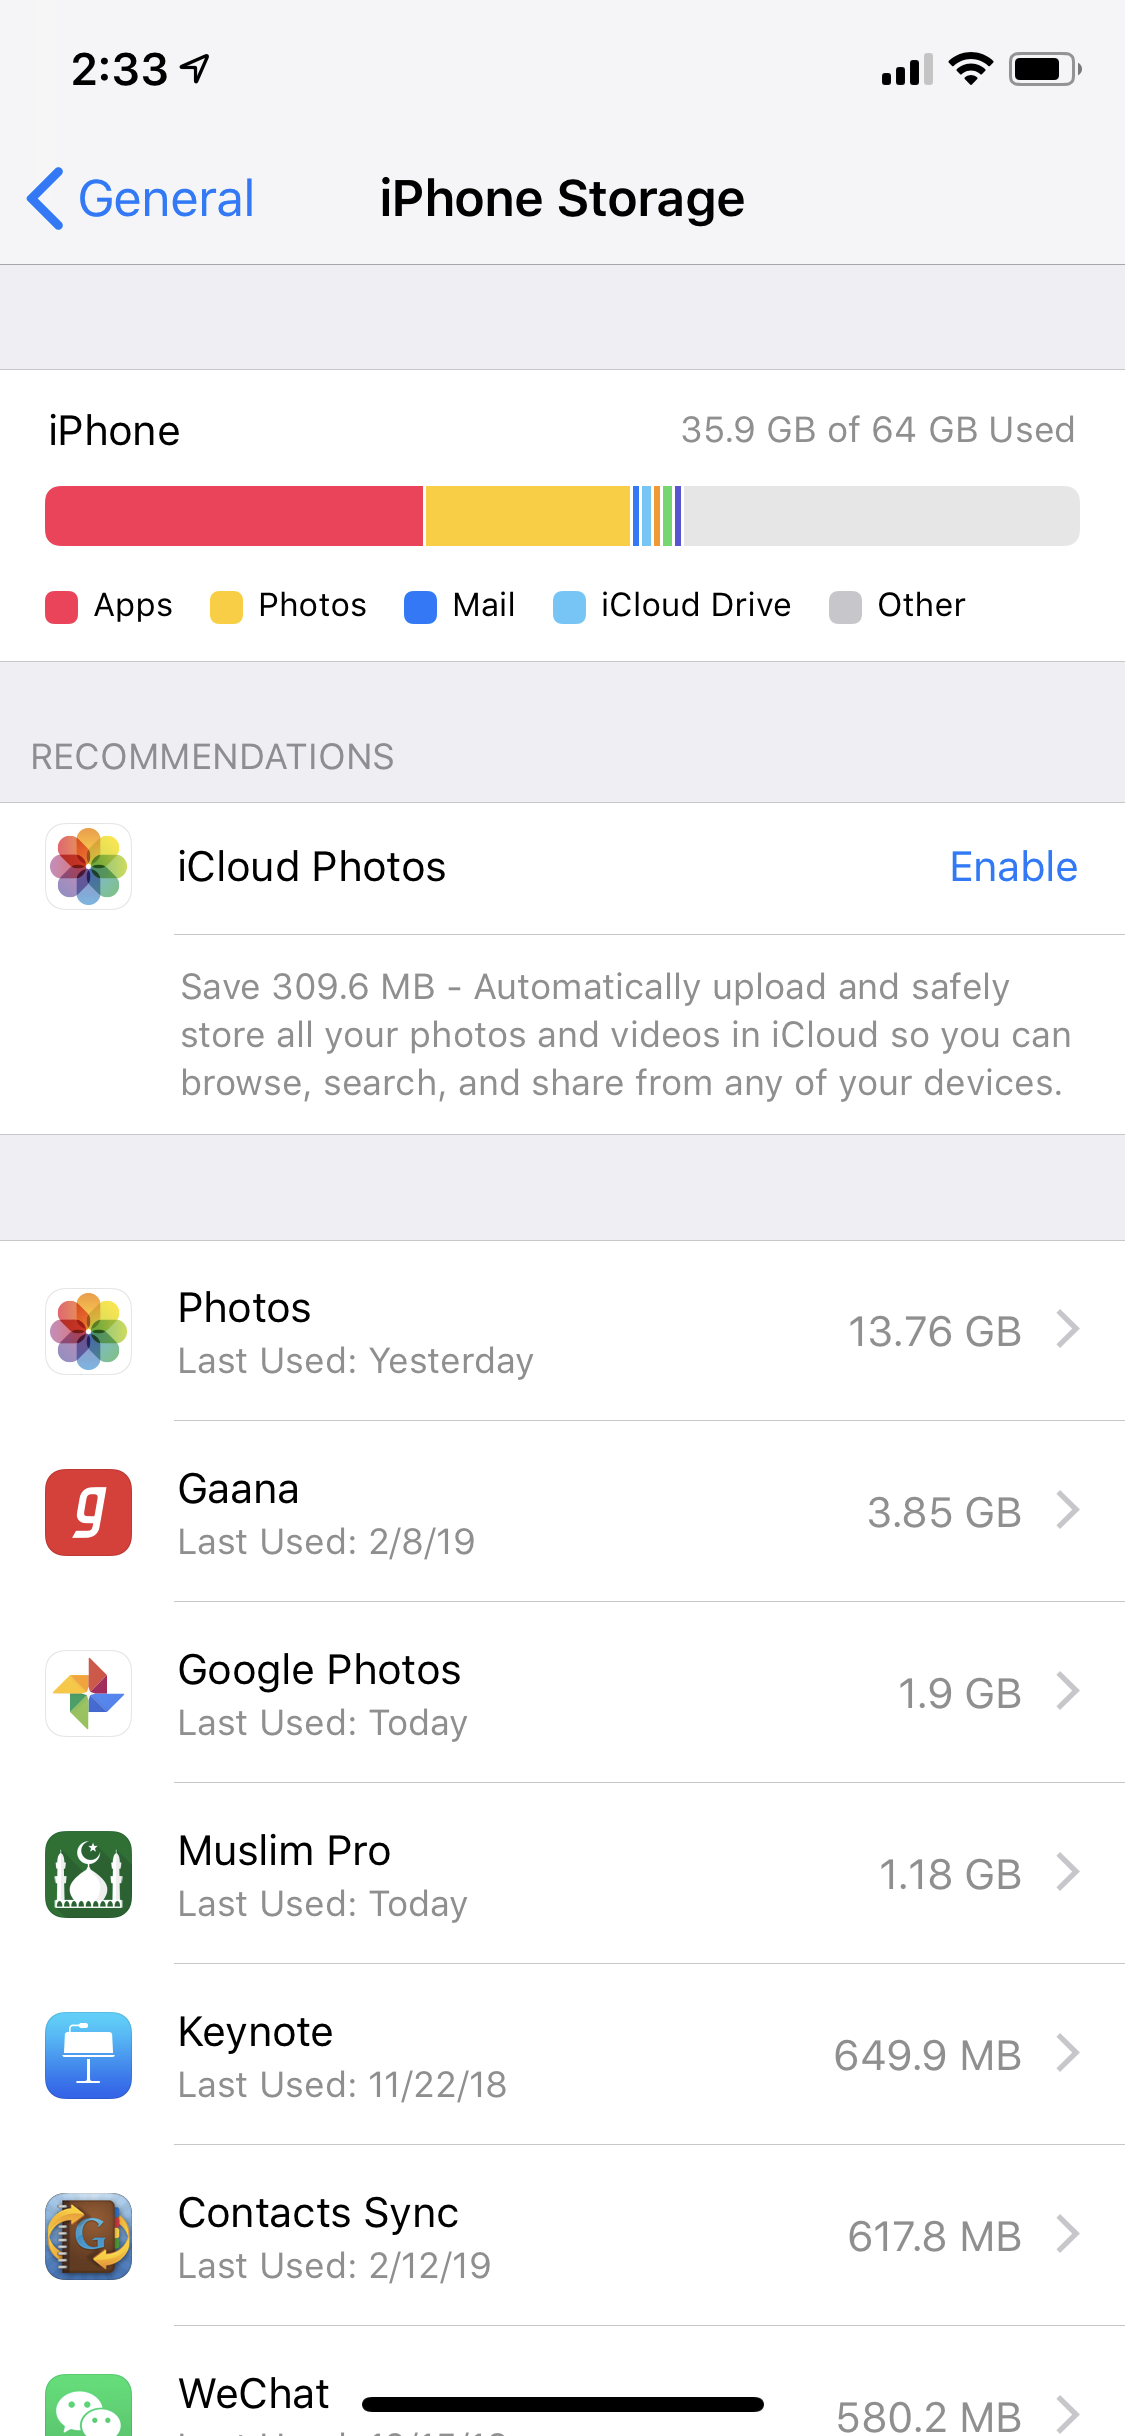
Task: Tap the battery status icon
Action: (x=1044, y=69)
